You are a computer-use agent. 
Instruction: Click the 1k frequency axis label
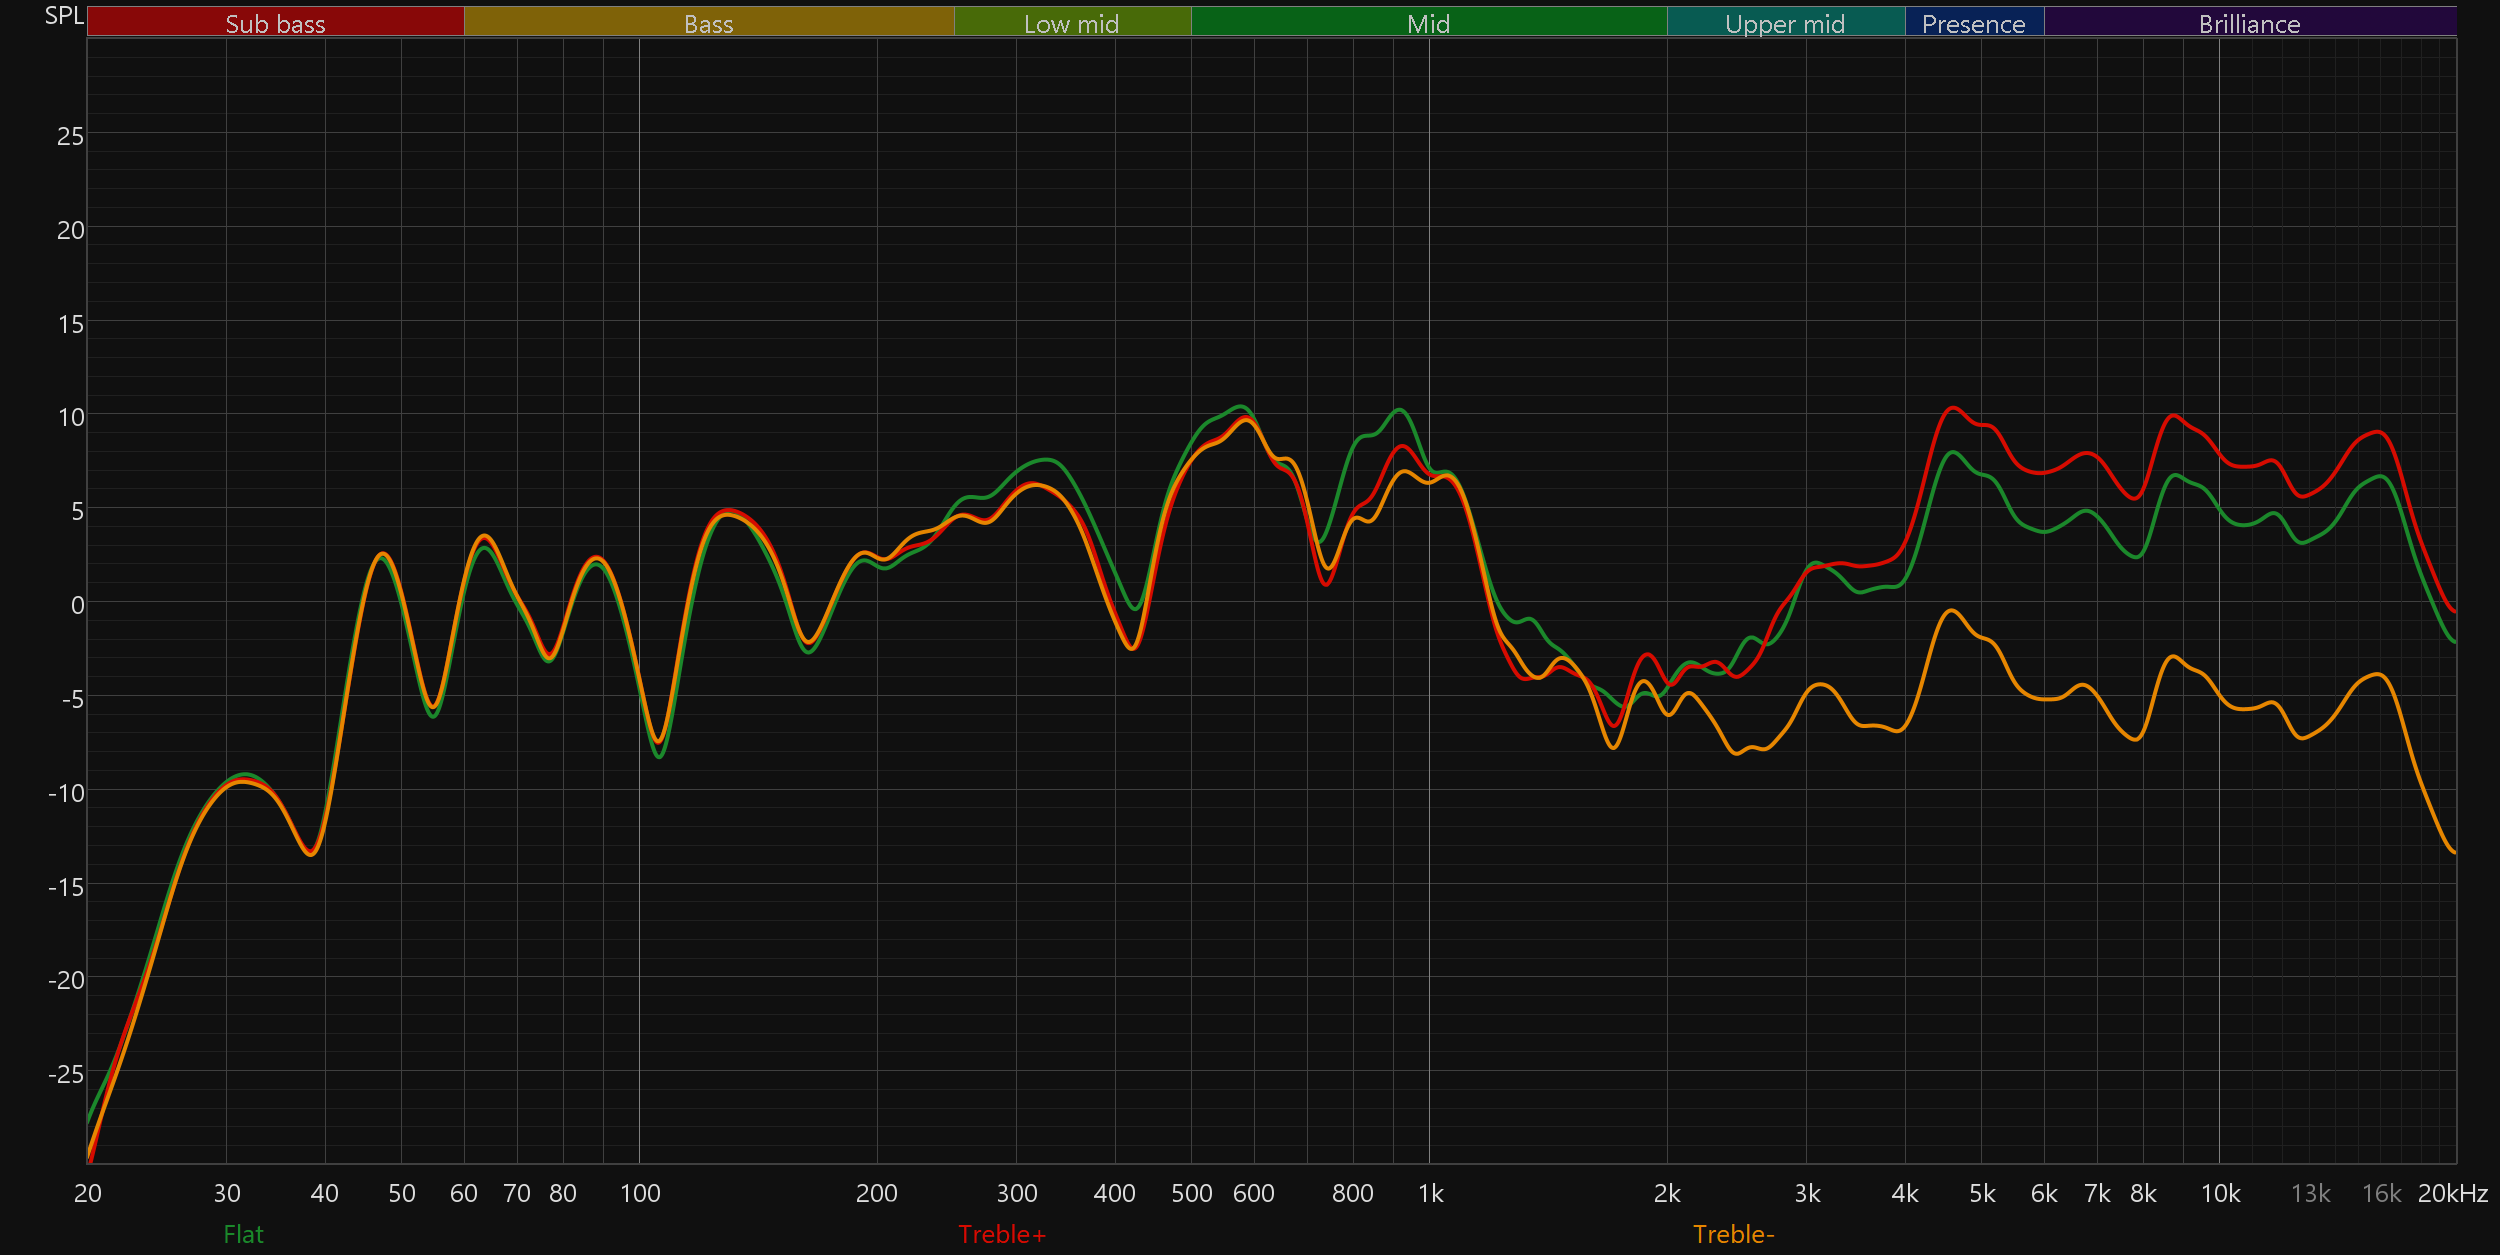pos(1430,1193)
